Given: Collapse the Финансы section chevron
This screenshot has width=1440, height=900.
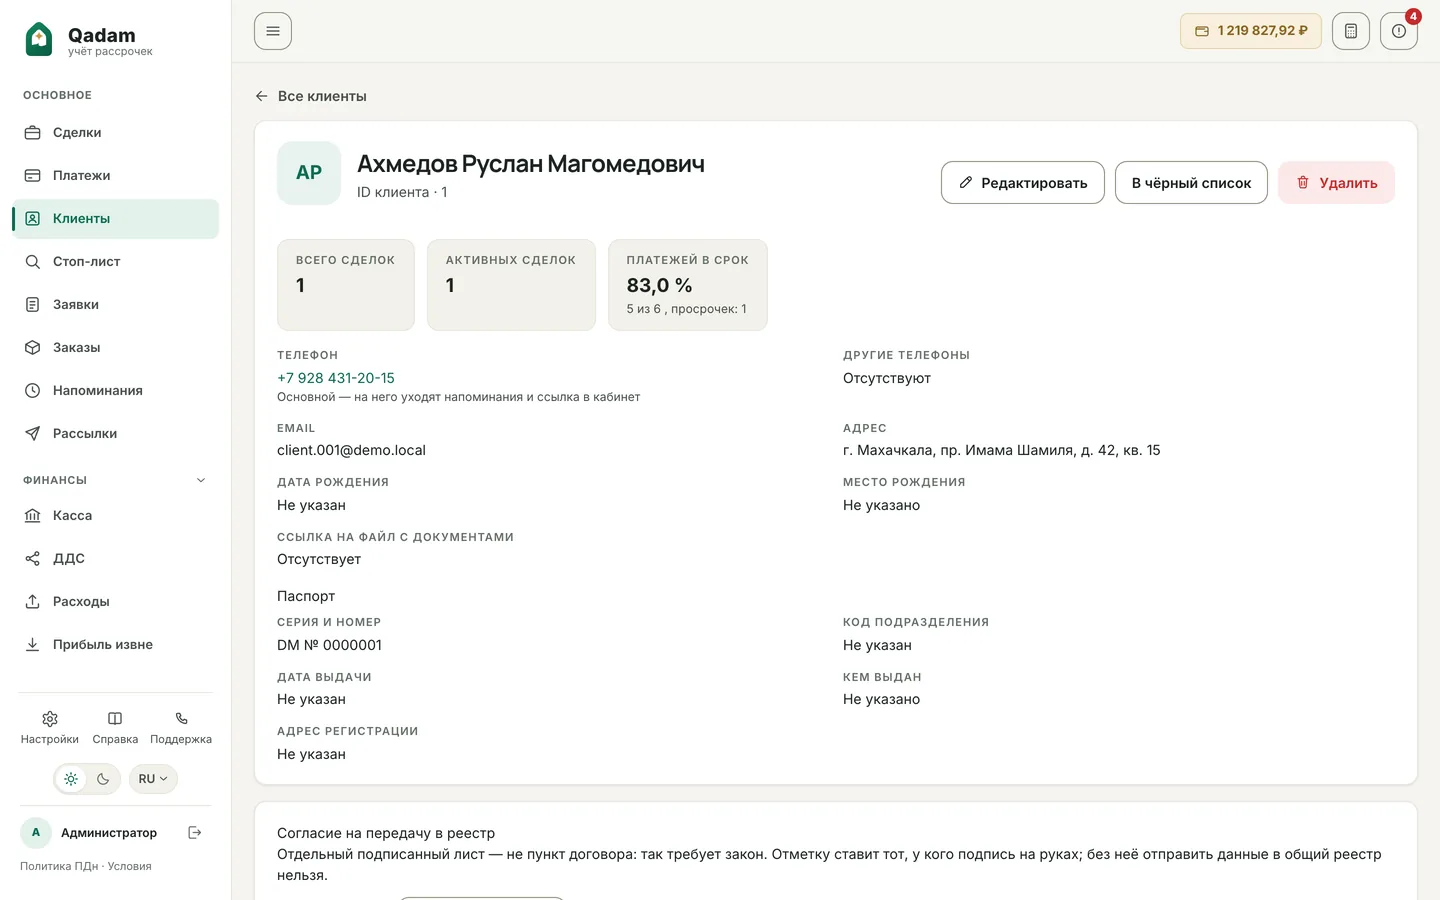Looking at the screenshot, I should [201, 480].
